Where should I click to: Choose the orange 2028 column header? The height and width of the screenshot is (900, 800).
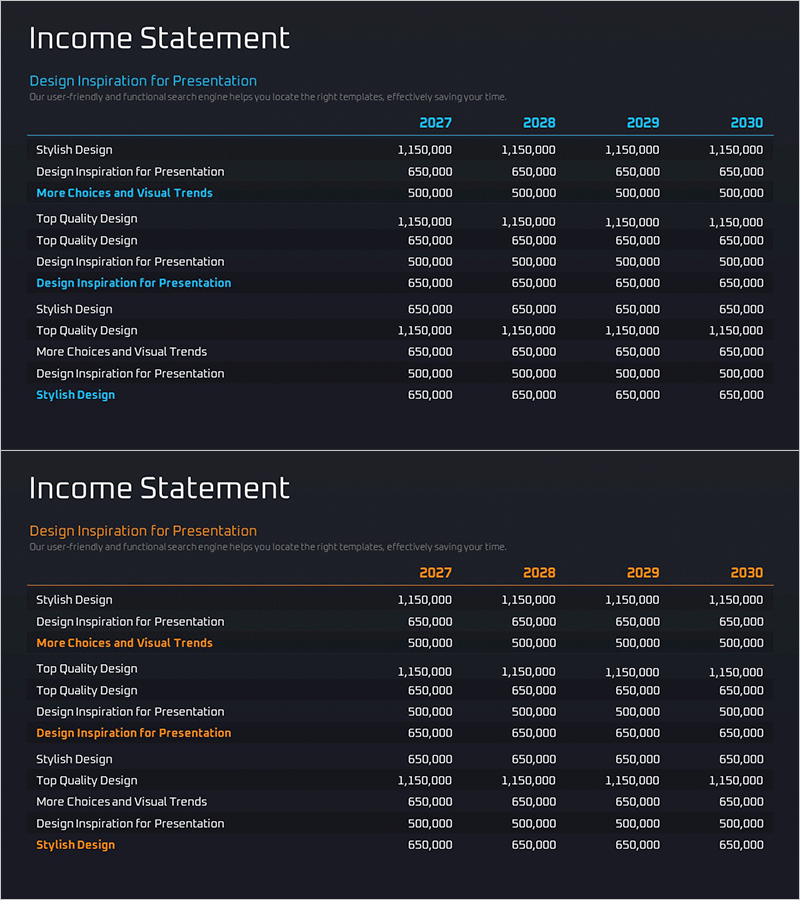539,573
